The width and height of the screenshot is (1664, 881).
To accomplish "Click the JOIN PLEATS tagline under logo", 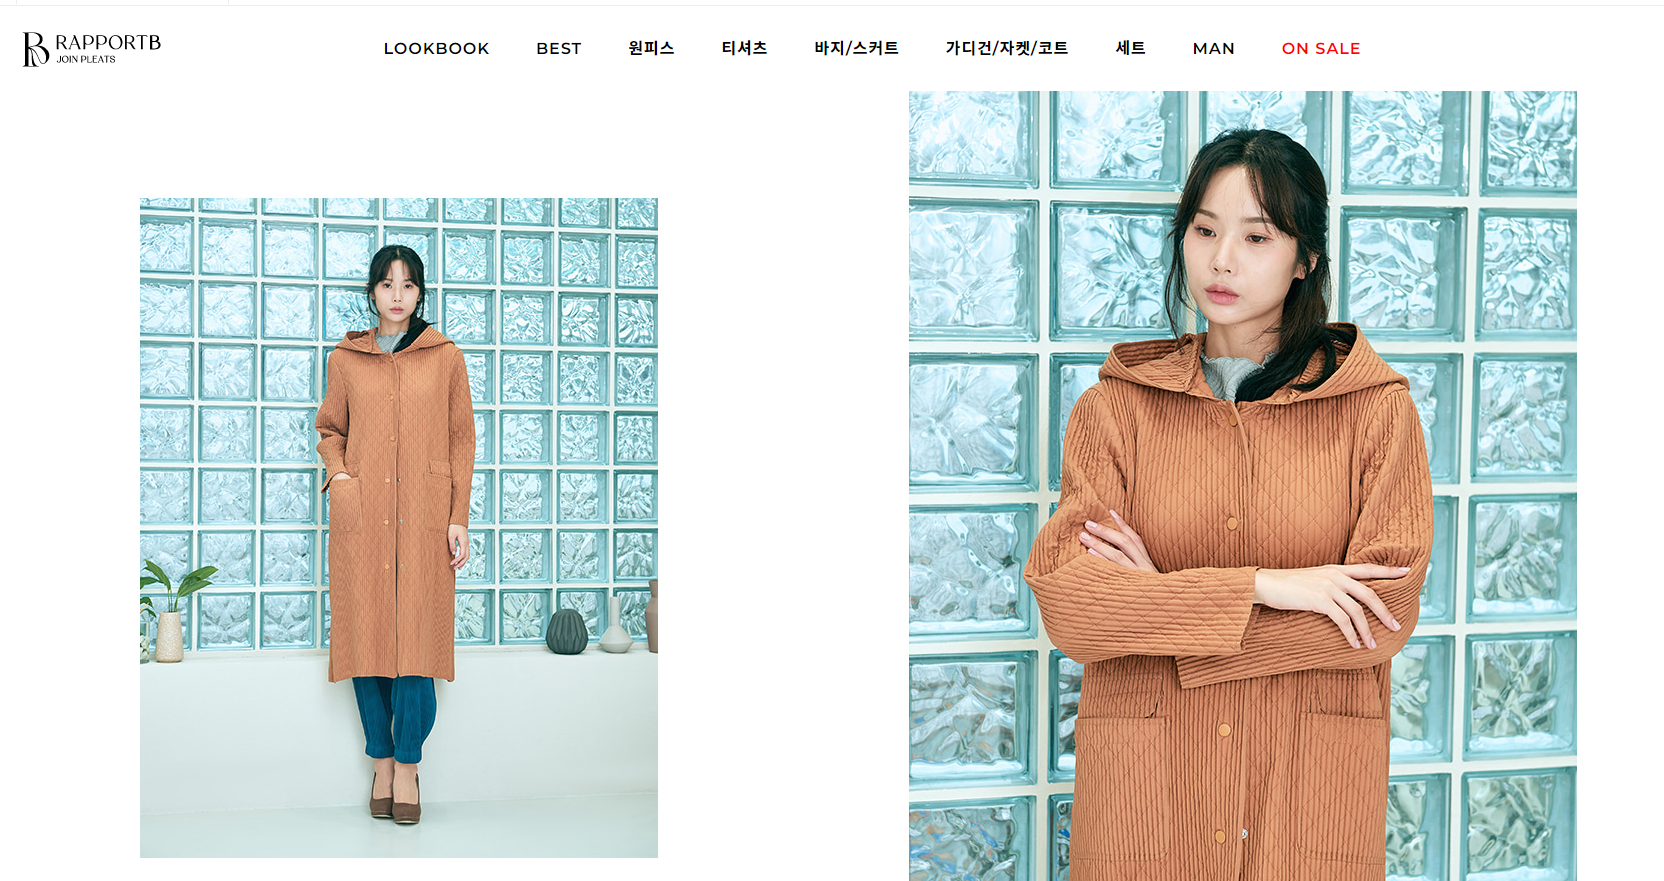I will [86, 60].
